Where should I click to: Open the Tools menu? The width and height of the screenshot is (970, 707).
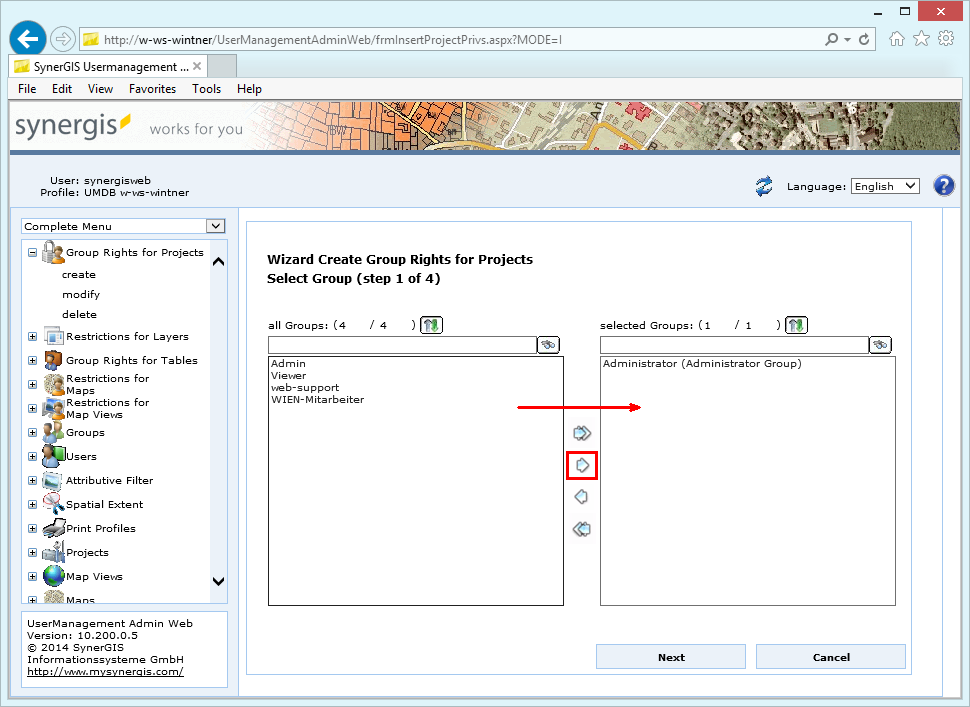tap(206, 88)
